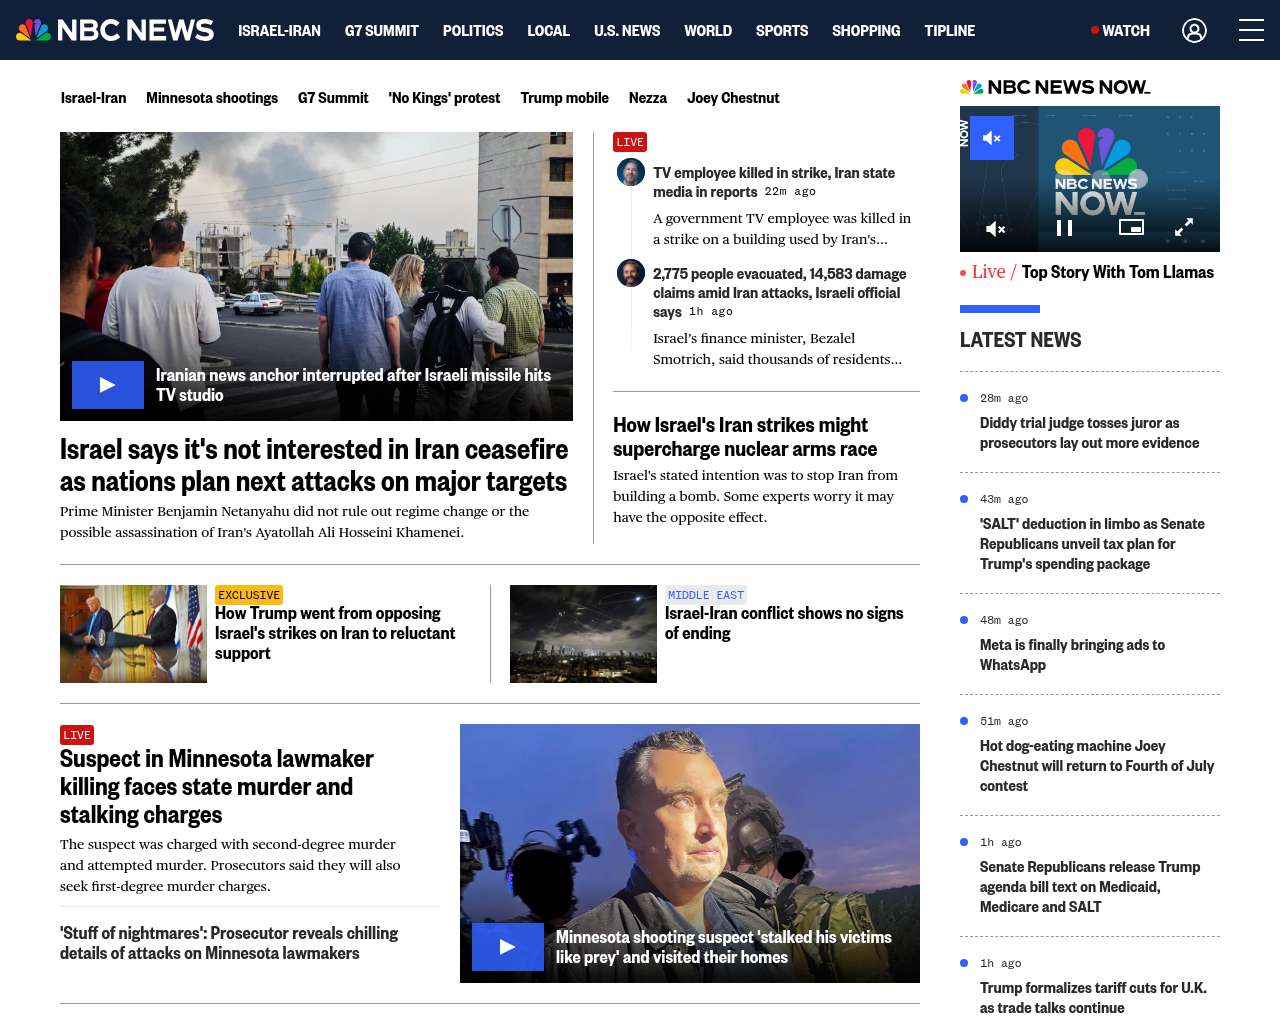Screen dimensions: 1280x1024
Task: Select the 'No Kings' protest topic
Action: pos(444,98)
